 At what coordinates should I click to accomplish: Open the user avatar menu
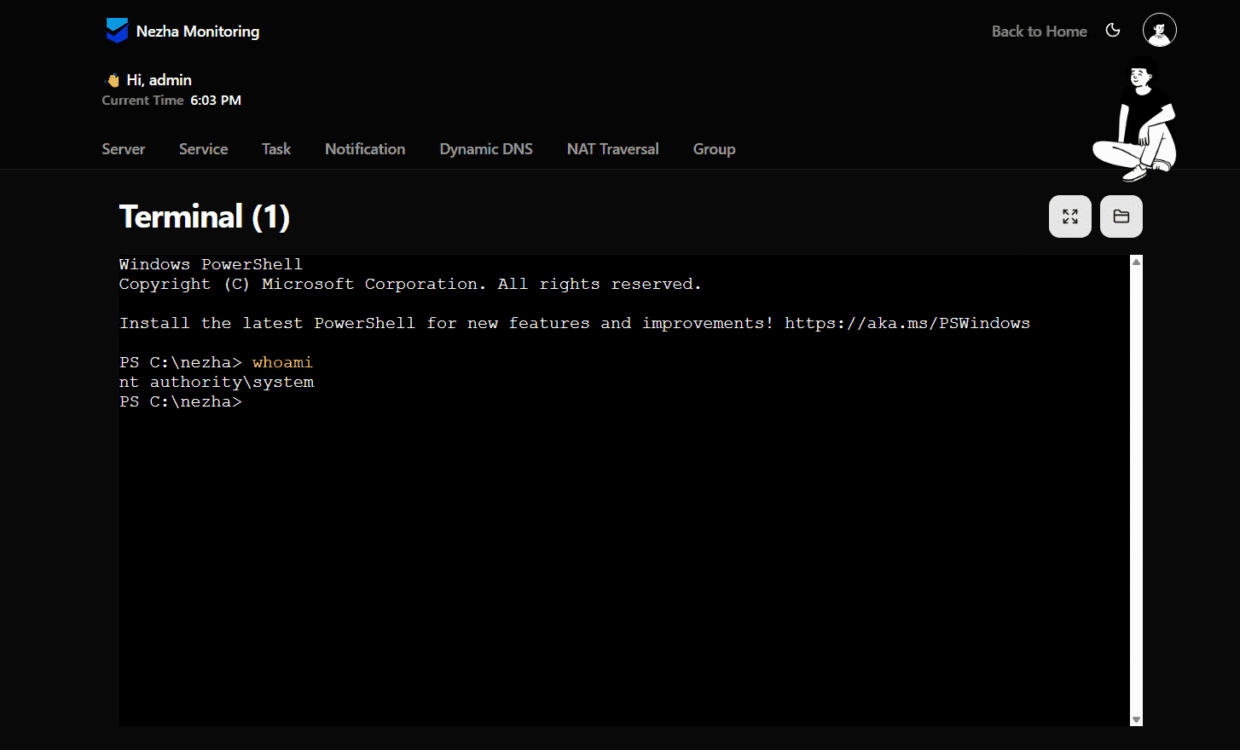[x=1158, y=29]
